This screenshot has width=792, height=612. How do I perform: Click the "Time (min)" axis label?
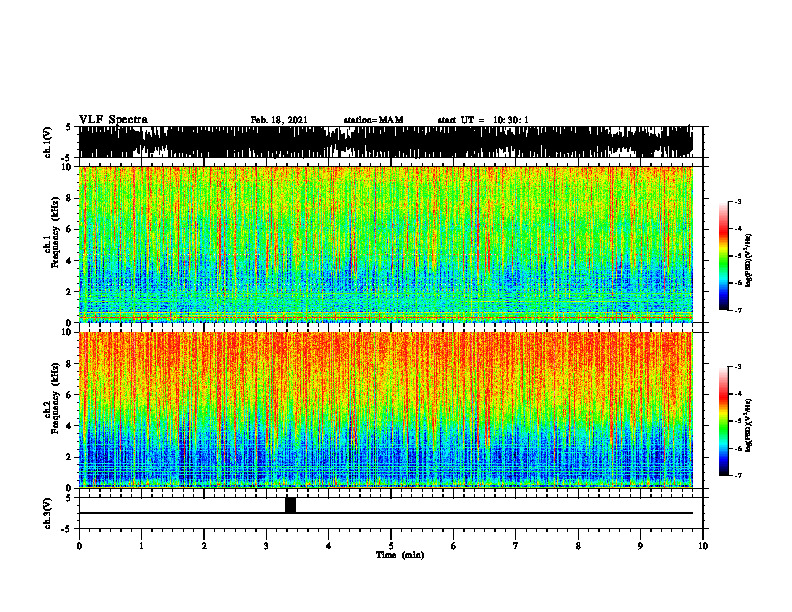click(x=400, y=555)
